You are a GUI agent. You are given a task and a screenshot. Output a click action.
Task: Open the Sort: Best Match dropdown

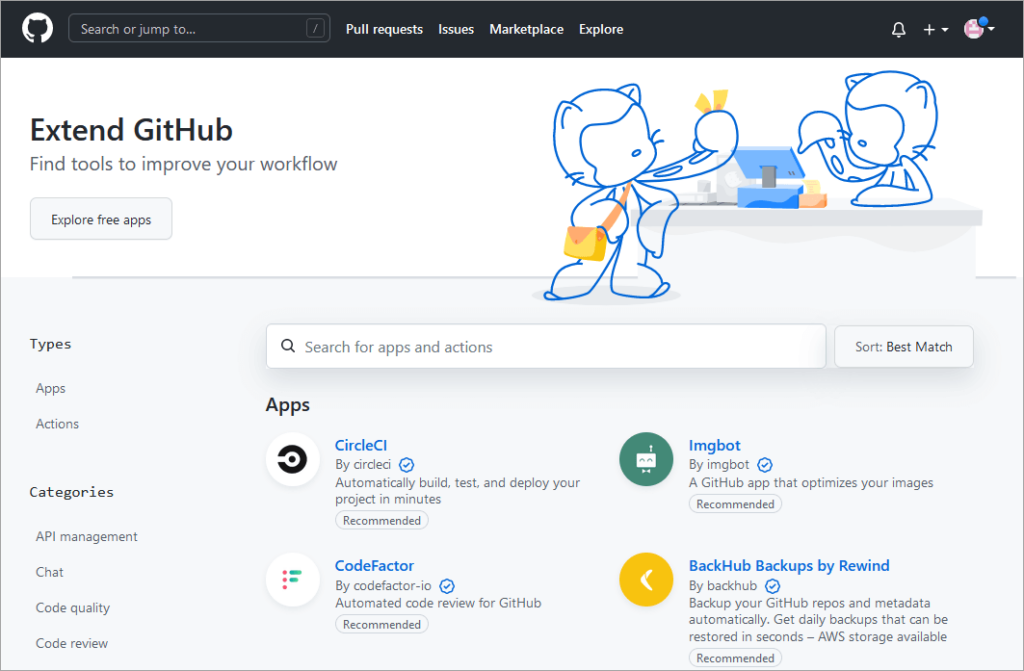coord(903,346)
